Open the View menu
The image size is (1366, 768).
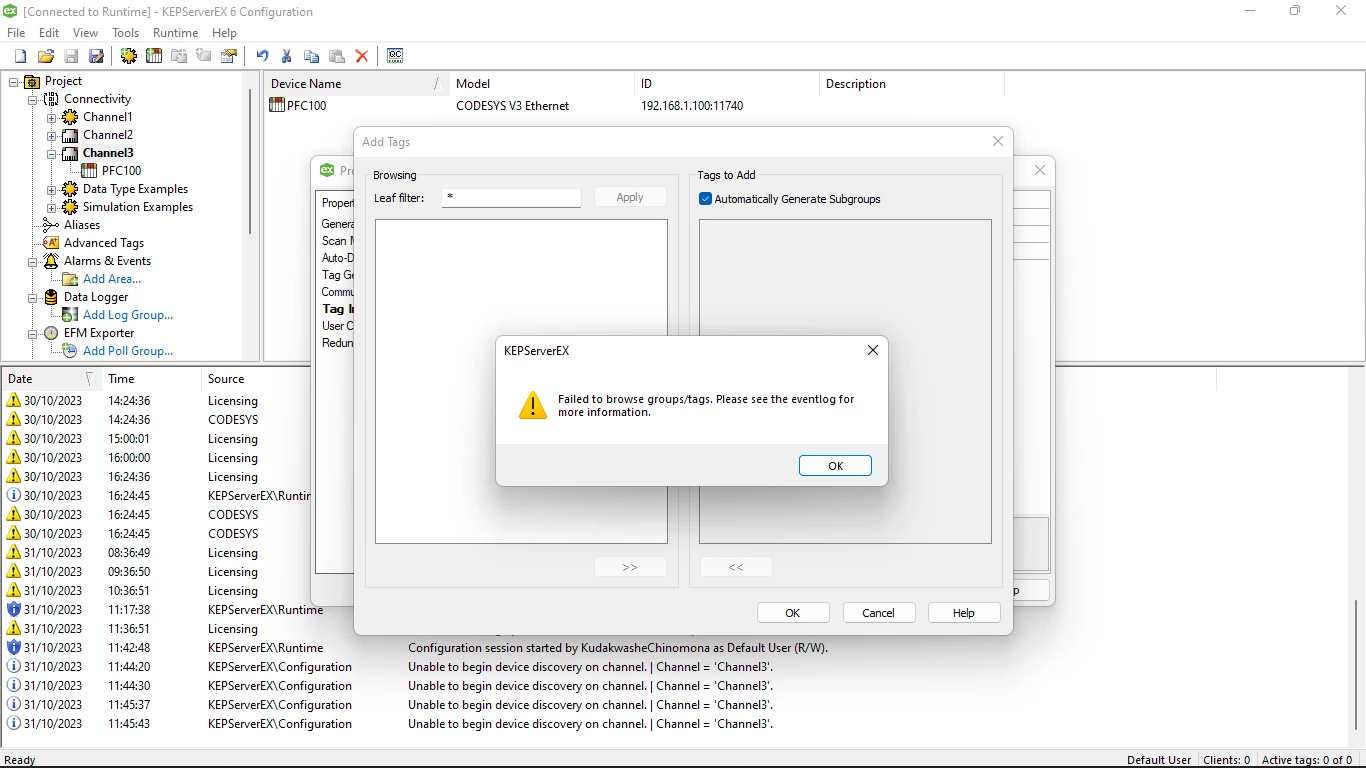(x=86, y=33)
